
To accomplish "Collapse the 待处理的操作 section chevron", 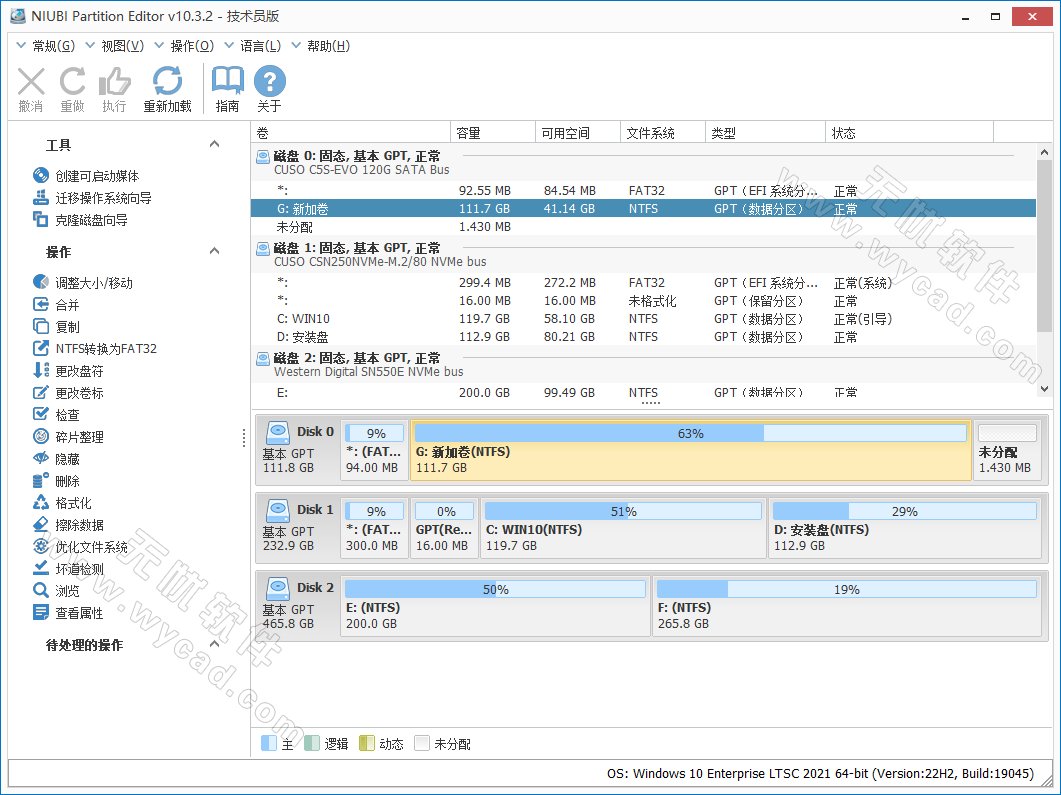I will (x=215, y=643).
